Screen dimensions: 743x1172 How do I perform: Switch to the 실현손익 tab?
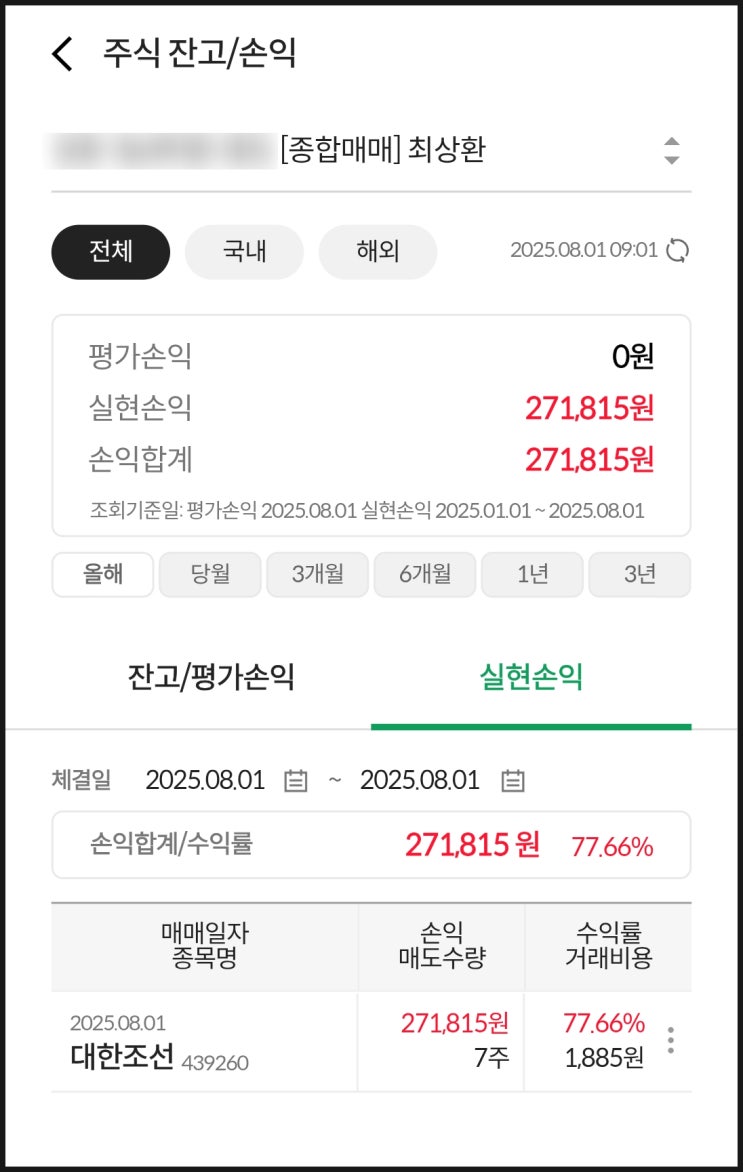[x=531, y=678]
